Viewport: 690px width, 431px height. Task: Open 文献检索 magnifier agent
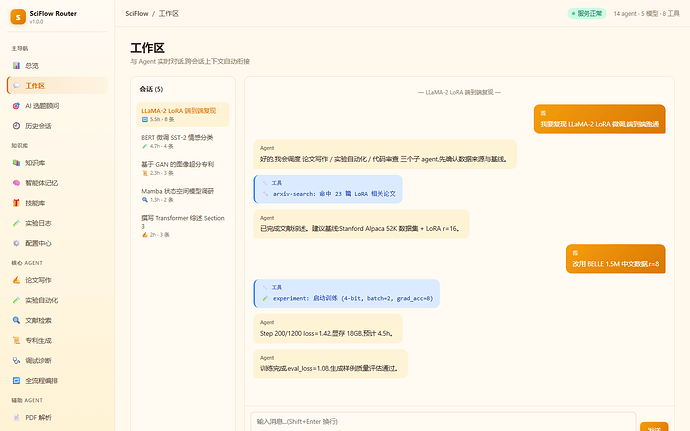pyautogui.click(x=57, y=320)
